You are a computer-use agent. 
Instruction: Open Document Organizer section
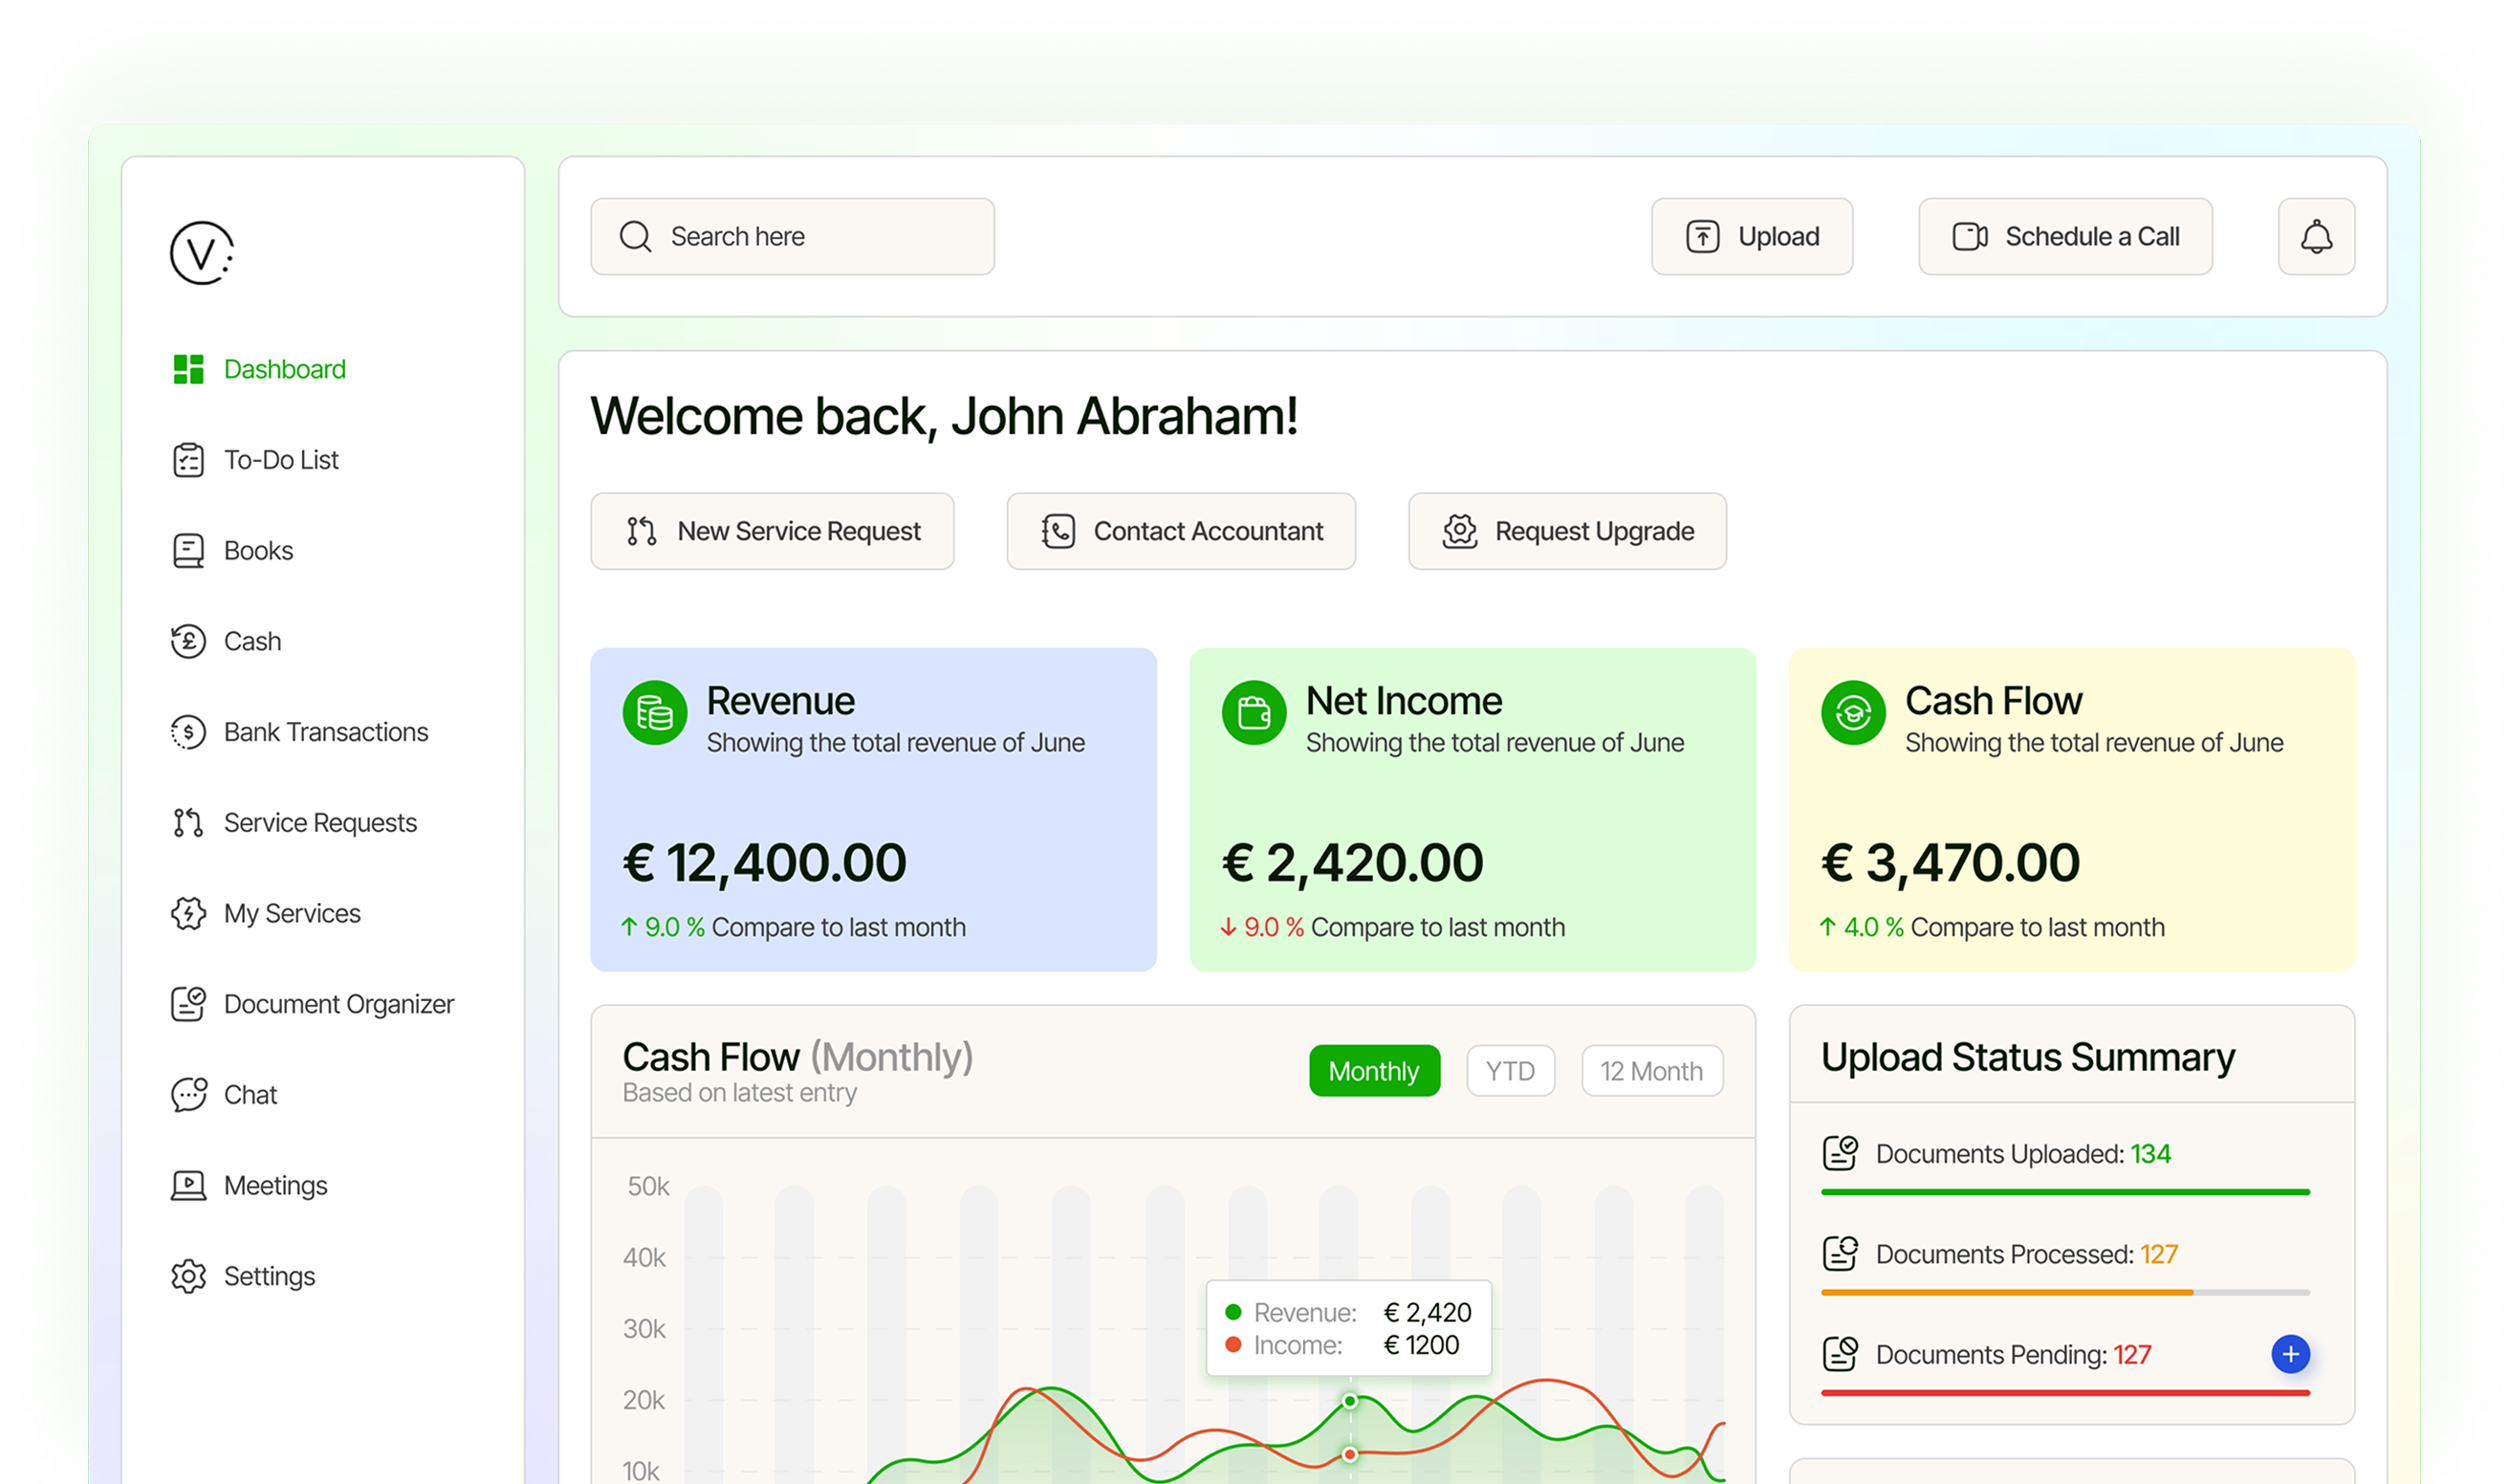click(x=313, y=1004)
